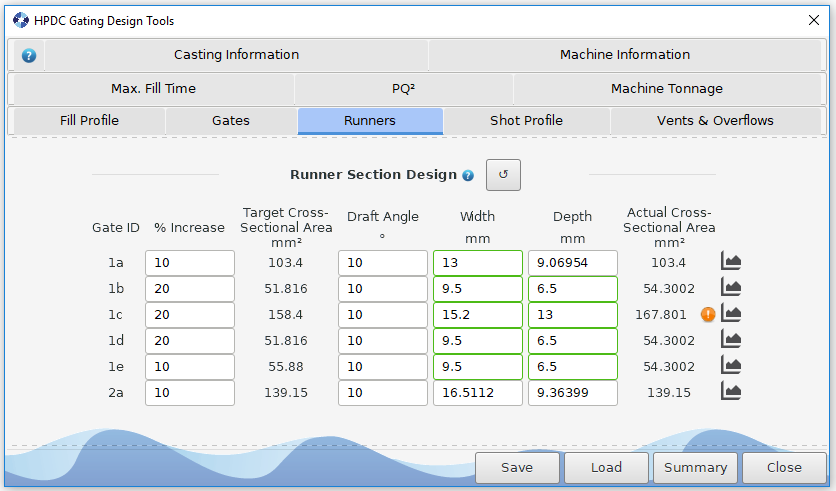
Task: Click the reset arrow button beside Runner Section Design
Action: 503,174
